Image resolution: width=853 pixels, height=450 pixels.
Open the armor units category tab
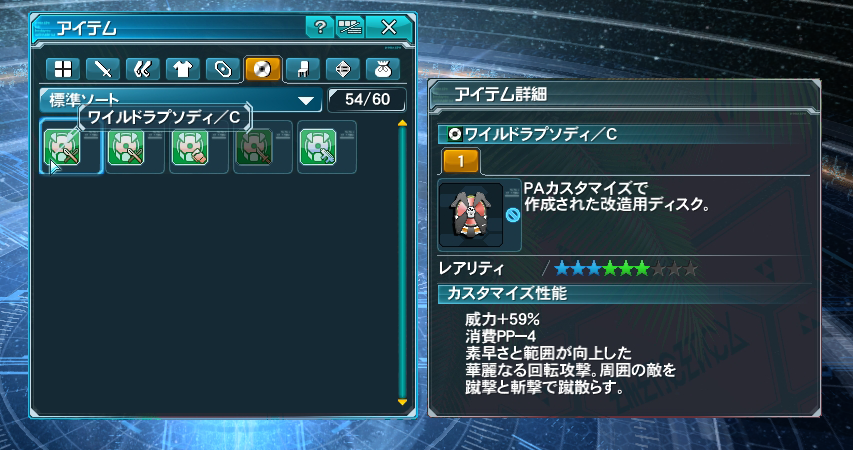tap(143, 70)
